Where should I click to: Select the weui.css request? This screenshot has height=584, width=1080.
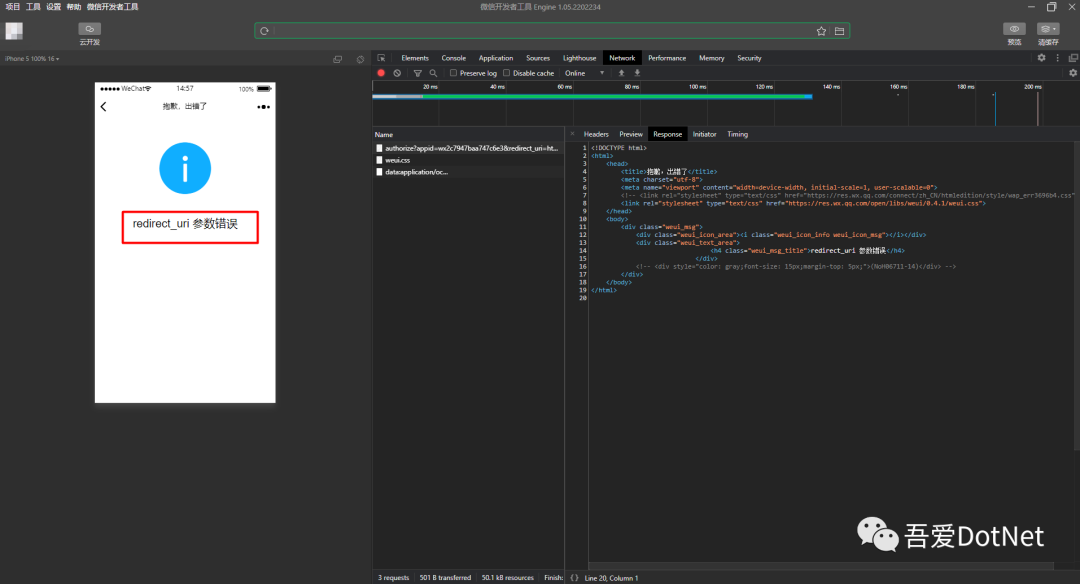398,160
